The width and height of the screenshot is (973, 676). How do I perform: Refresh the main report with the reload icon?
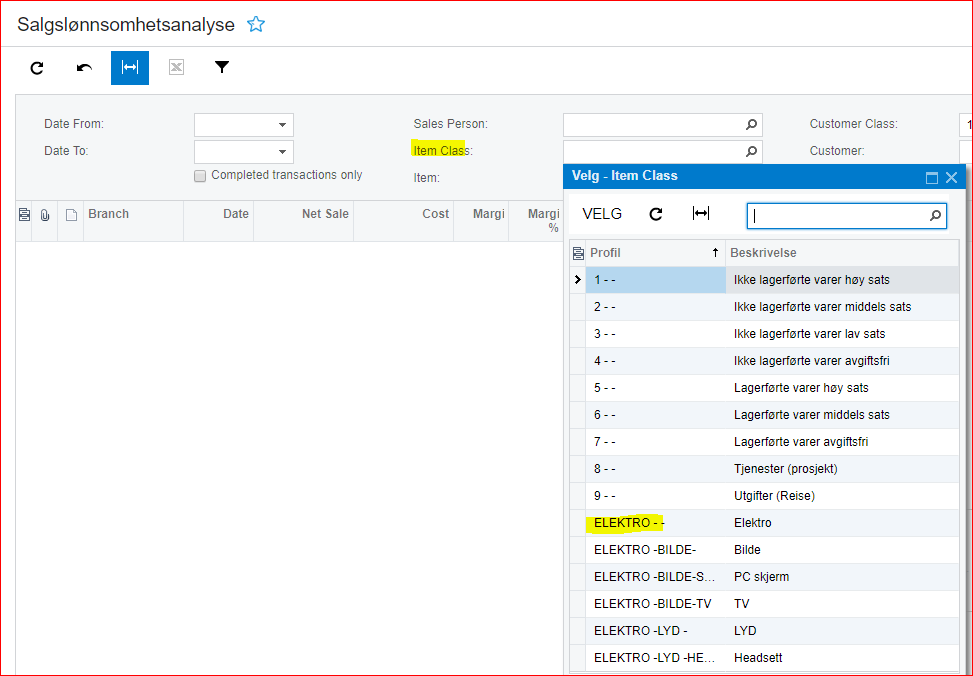coord(37,68)
